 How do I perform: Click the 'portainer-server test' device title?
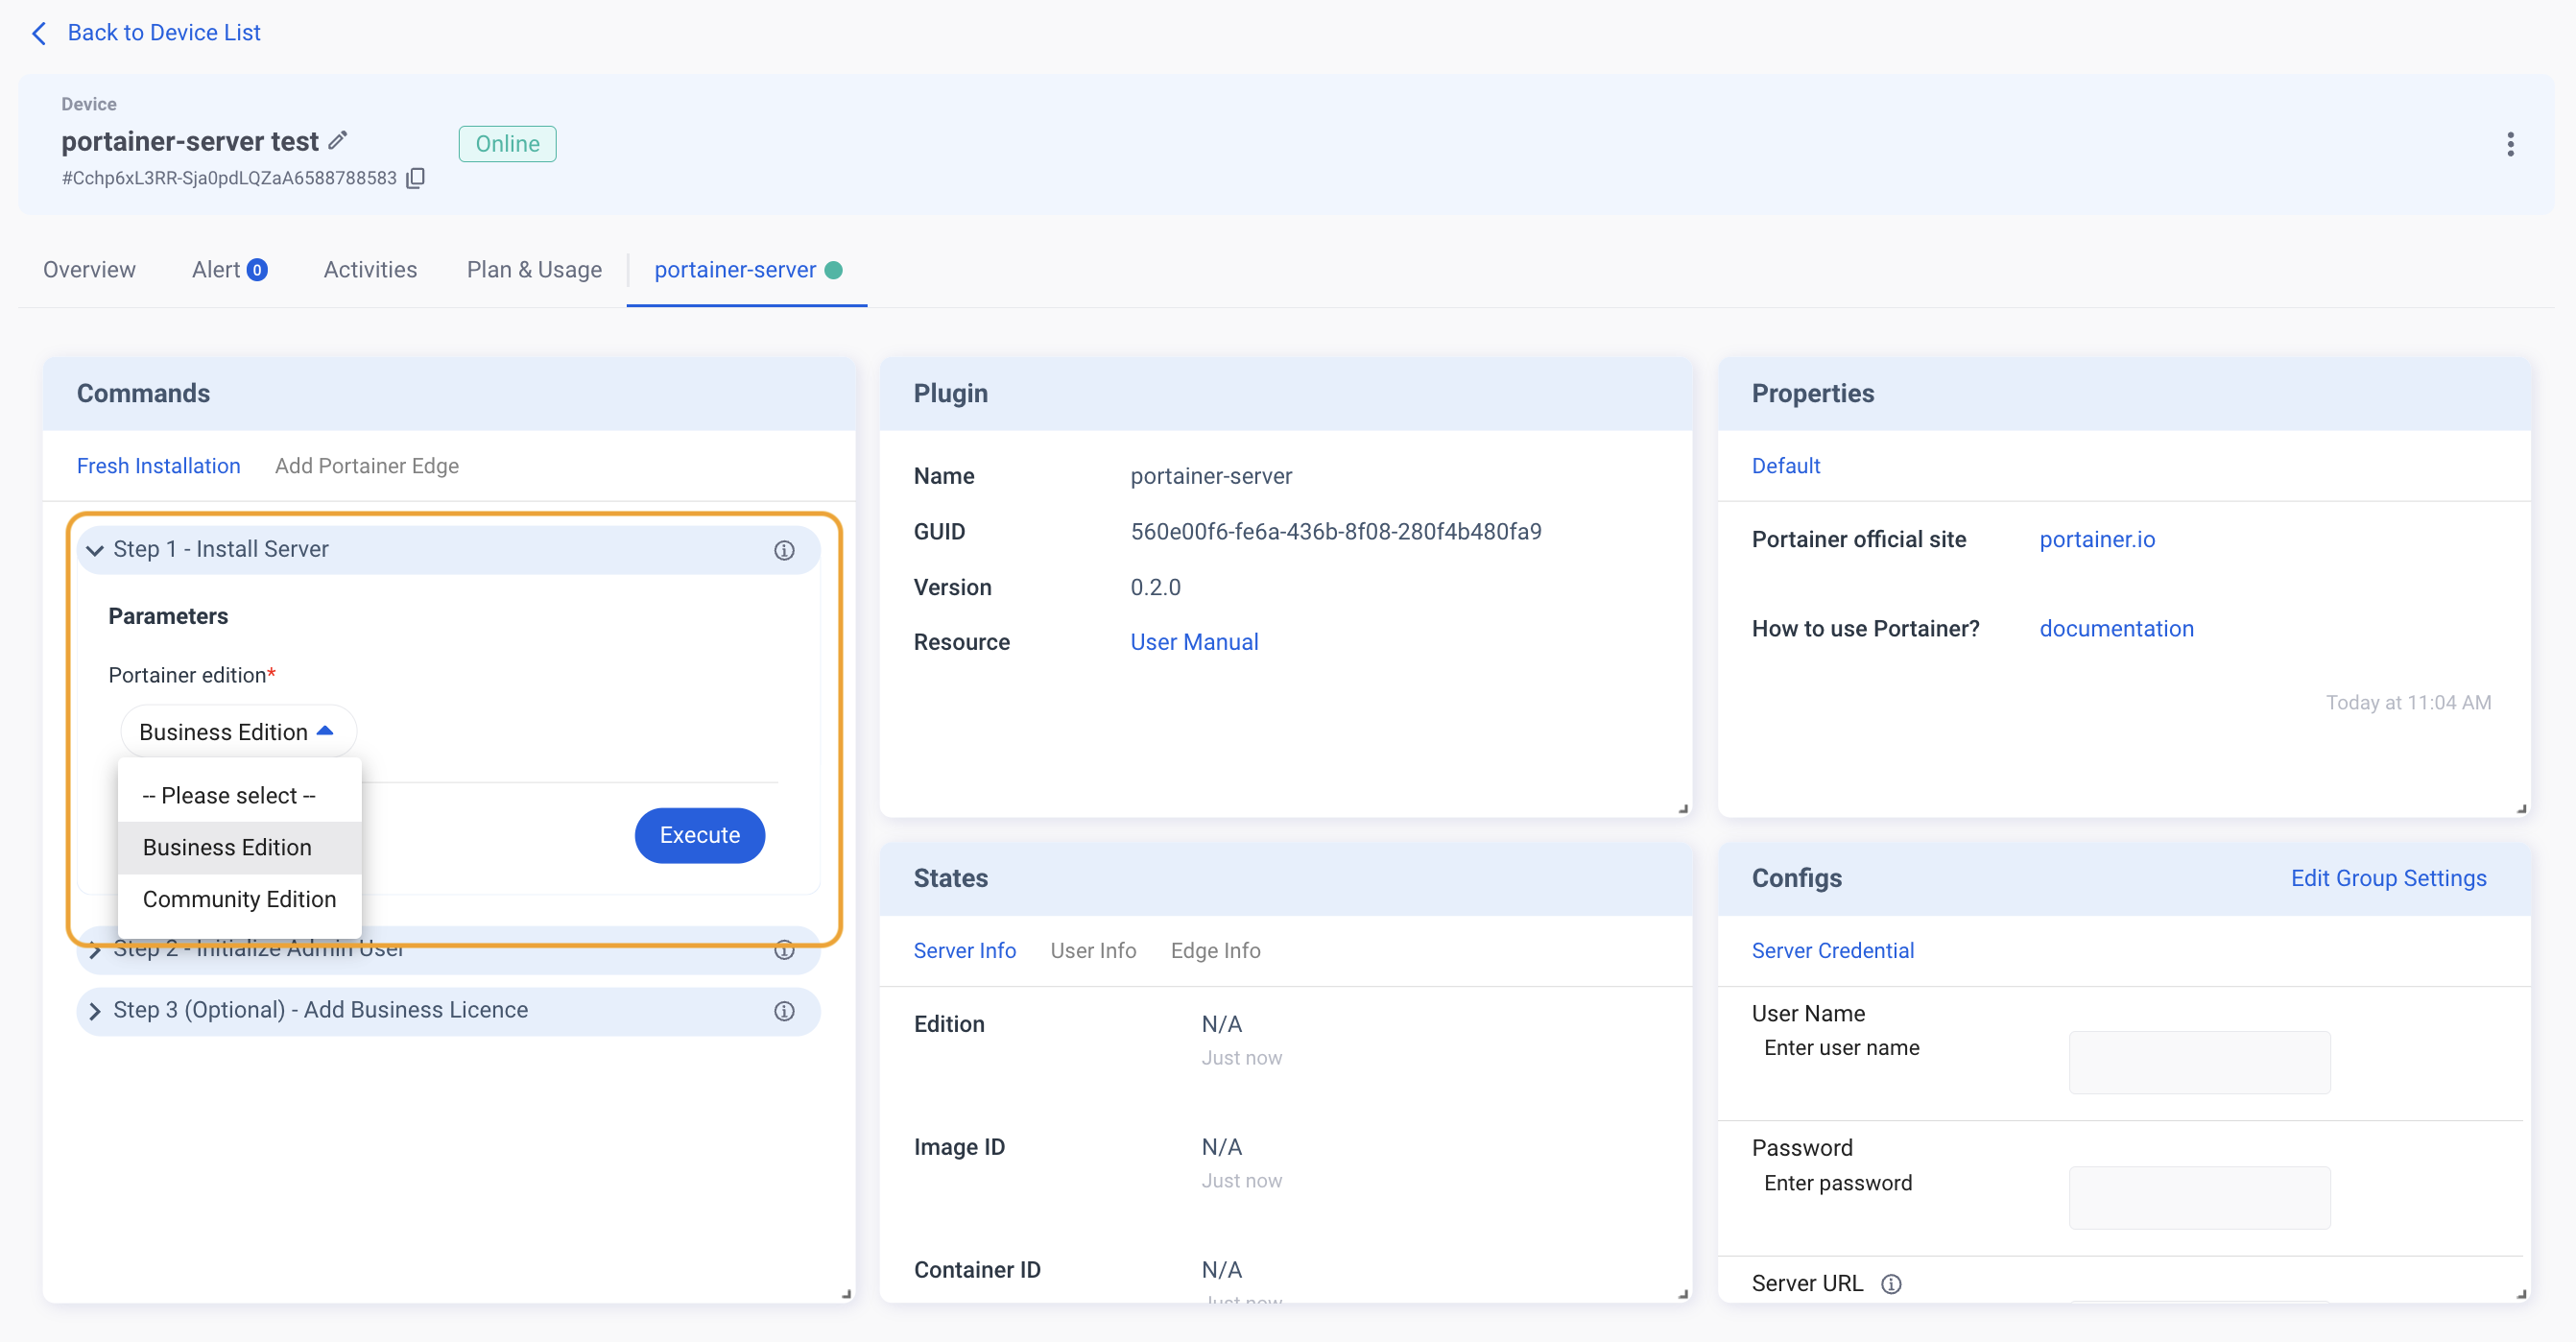pyautogui.click(x=190, y=141)
